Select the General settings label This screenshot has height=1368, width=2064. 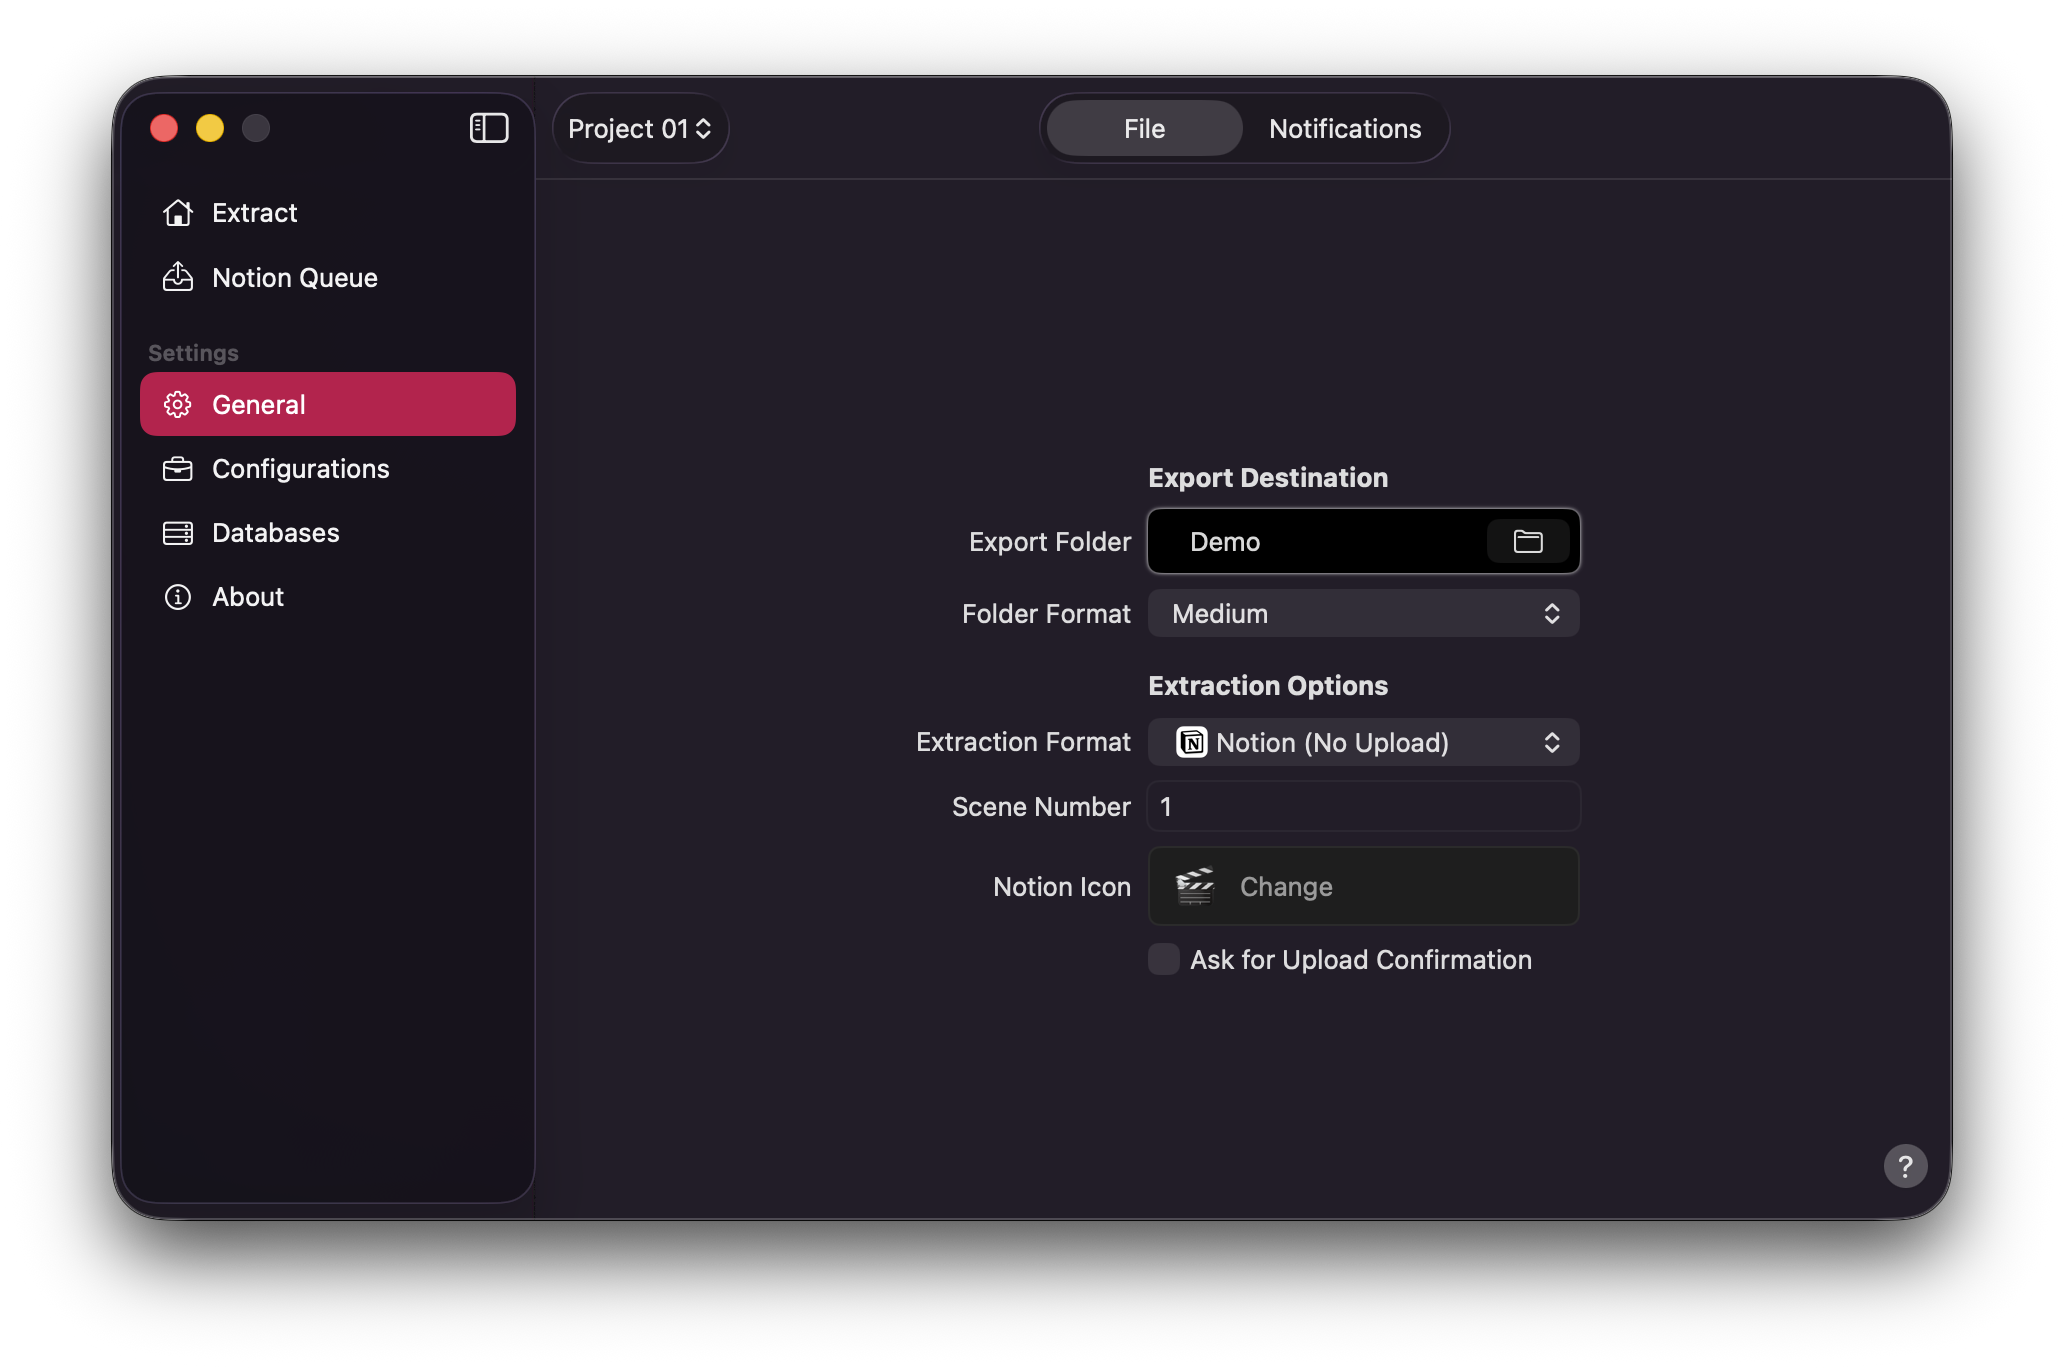pos(259,404)
